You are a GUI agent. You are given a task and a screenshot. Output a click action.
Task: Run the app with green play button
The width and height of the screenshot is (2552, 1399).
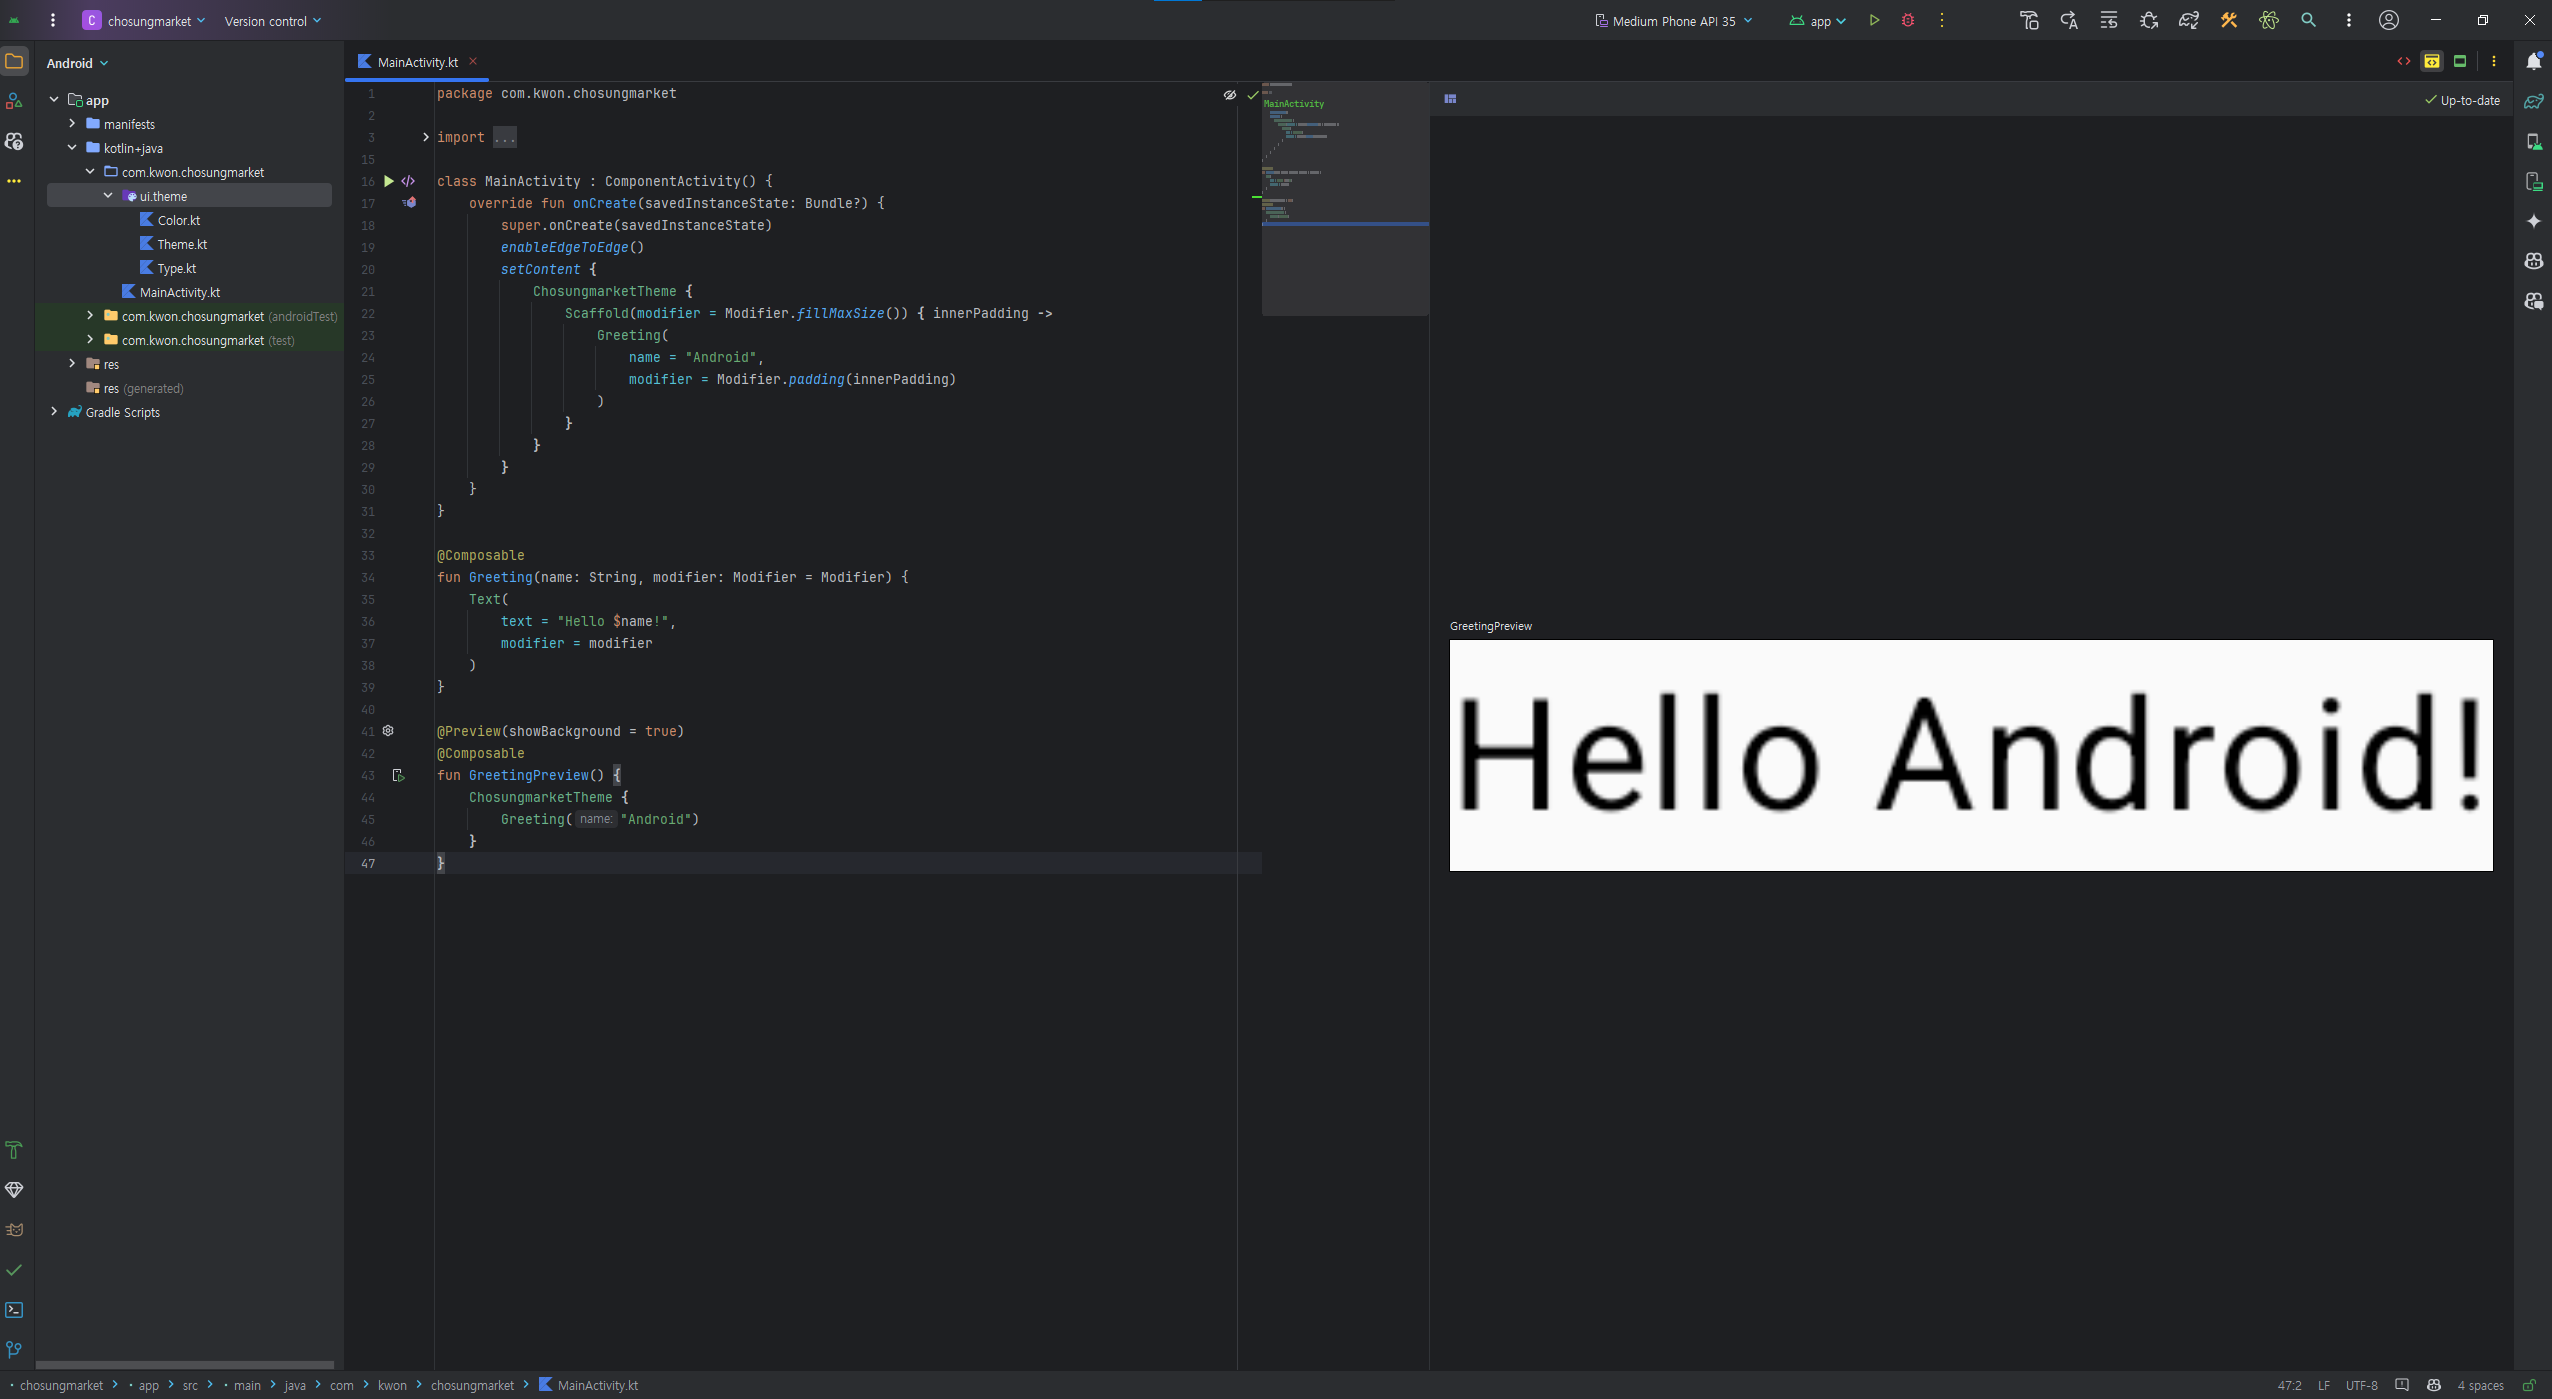click(1874, 20)
